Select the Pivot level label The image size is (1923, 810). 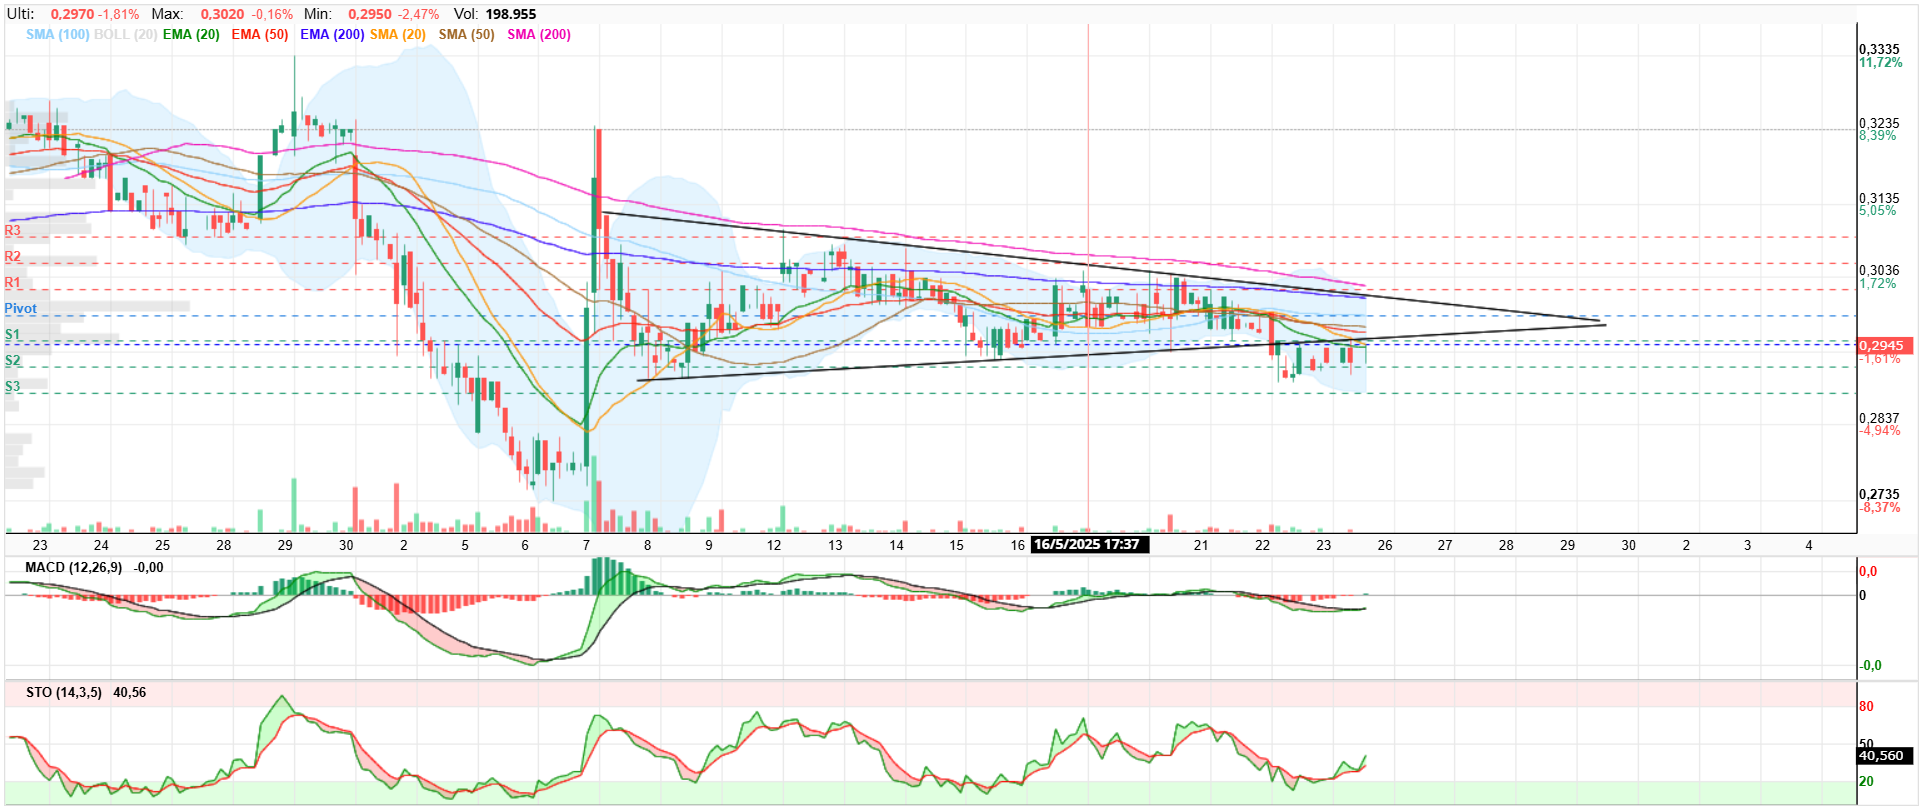tap(21, 309)
